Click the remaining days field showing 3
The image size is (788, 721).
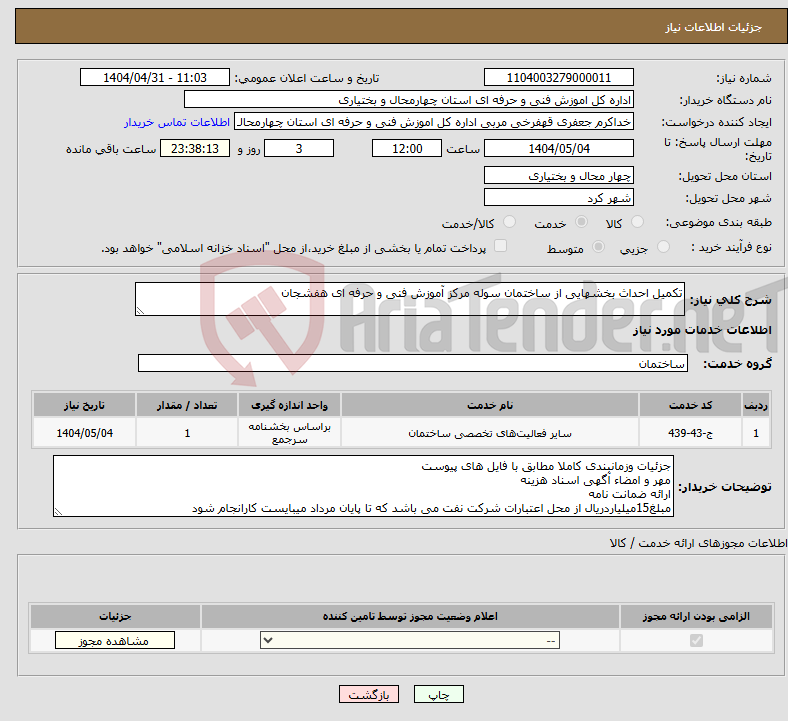pyautogui.click(x=299, y=148)
